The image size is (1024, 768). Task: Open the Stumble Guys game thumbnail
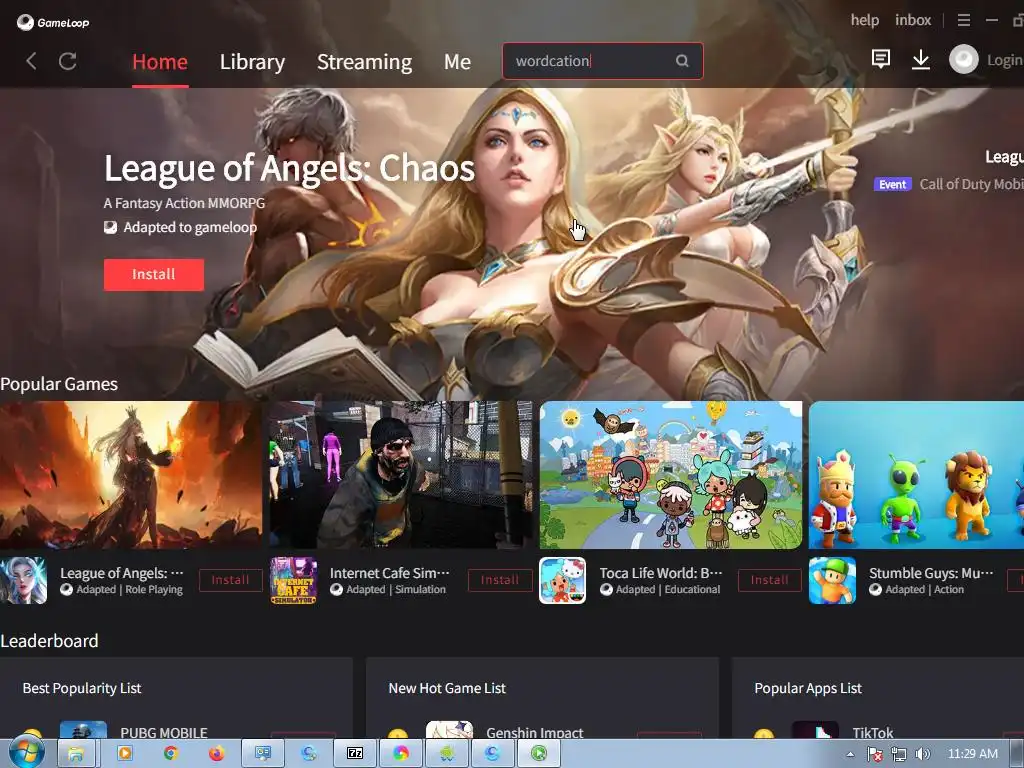point(916,475)
